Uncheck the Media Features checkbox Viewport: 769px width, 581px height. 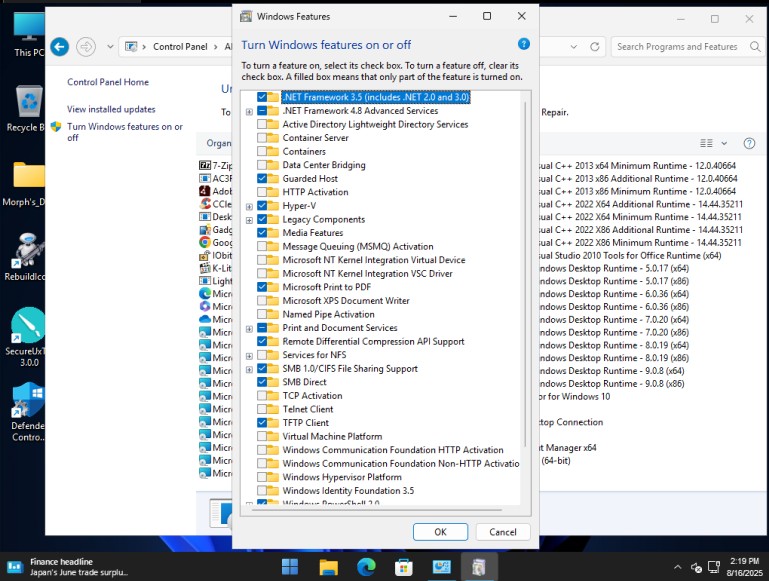coord(262,233)
